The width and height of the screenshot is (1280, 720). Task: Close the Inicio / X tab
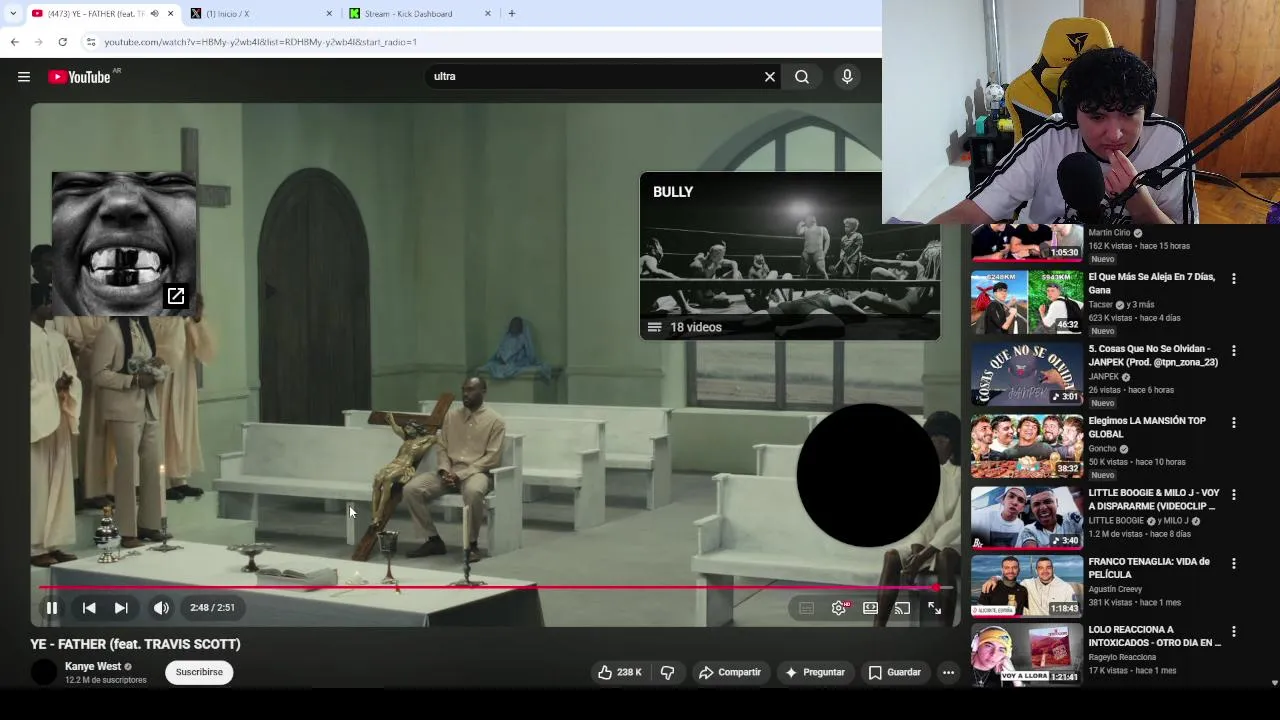(x=329, y=13)
